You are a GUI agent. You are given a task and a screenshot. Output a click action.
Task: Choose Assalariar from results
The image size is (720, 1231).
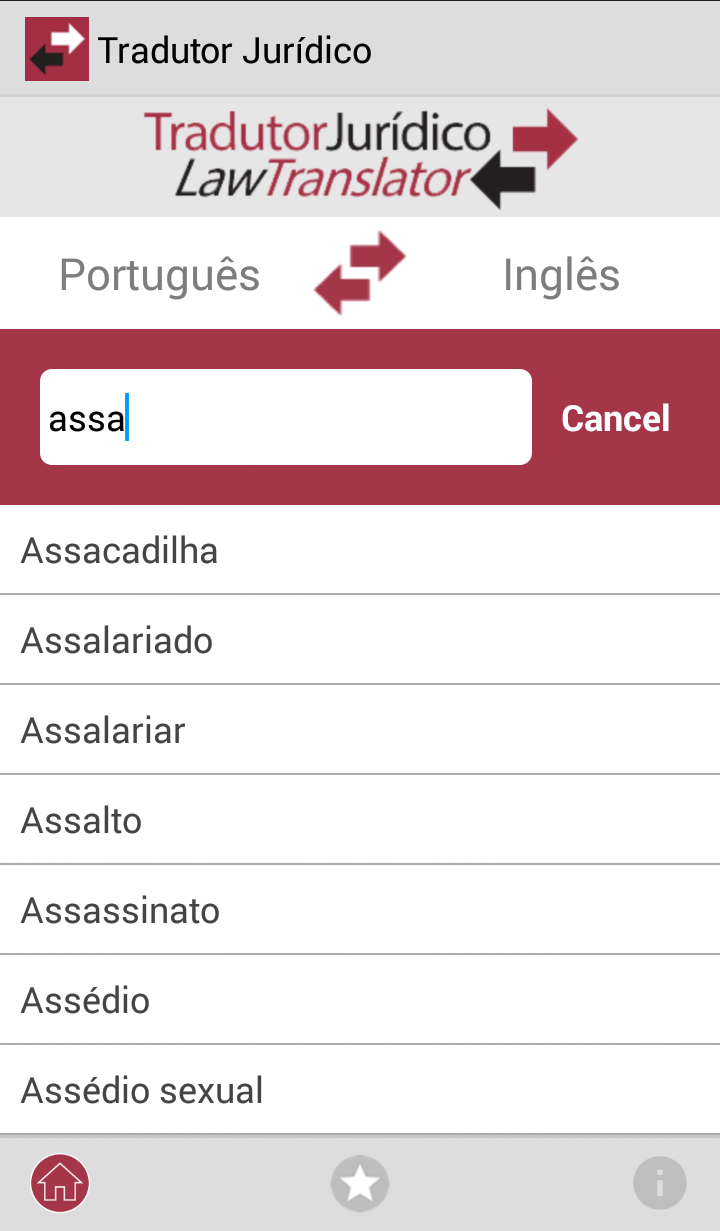360,730
